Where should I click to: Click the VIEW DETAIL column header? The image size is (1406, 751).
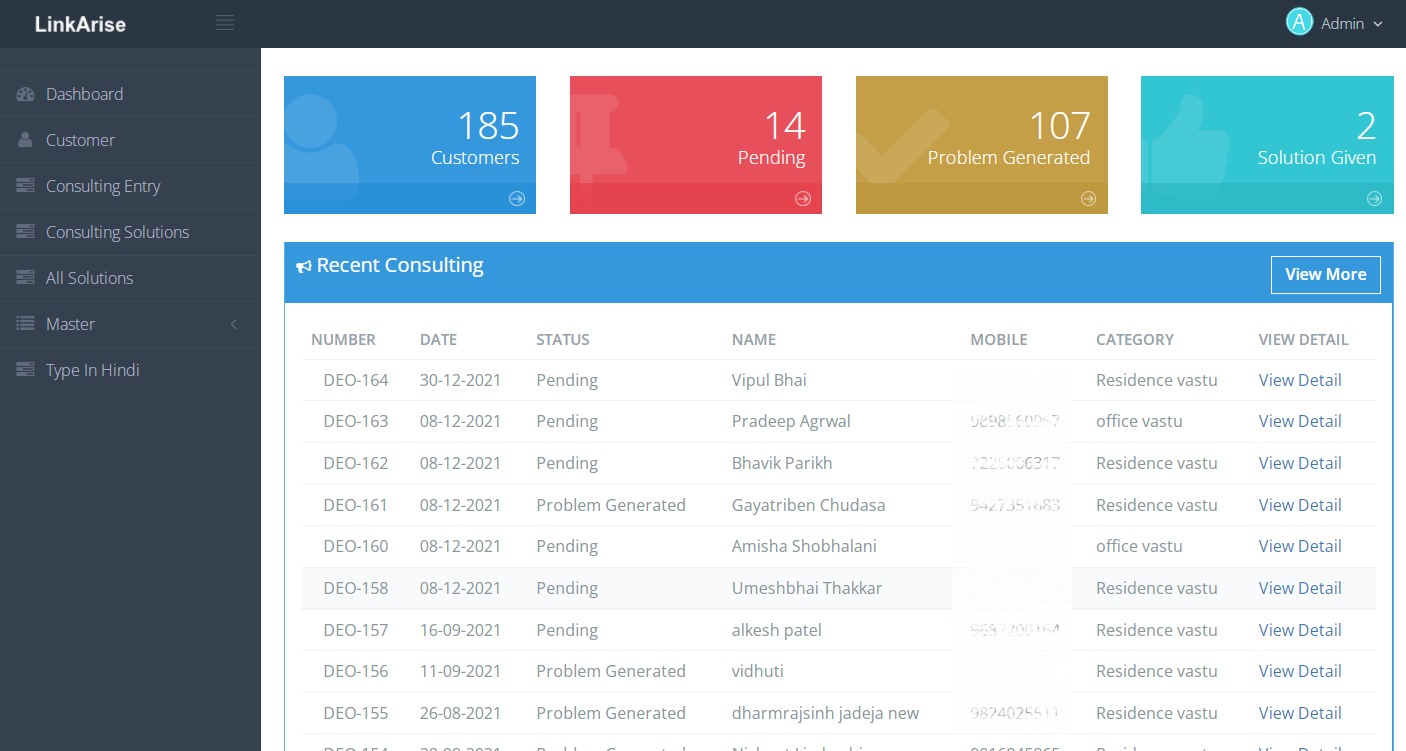pos(1304,340)
